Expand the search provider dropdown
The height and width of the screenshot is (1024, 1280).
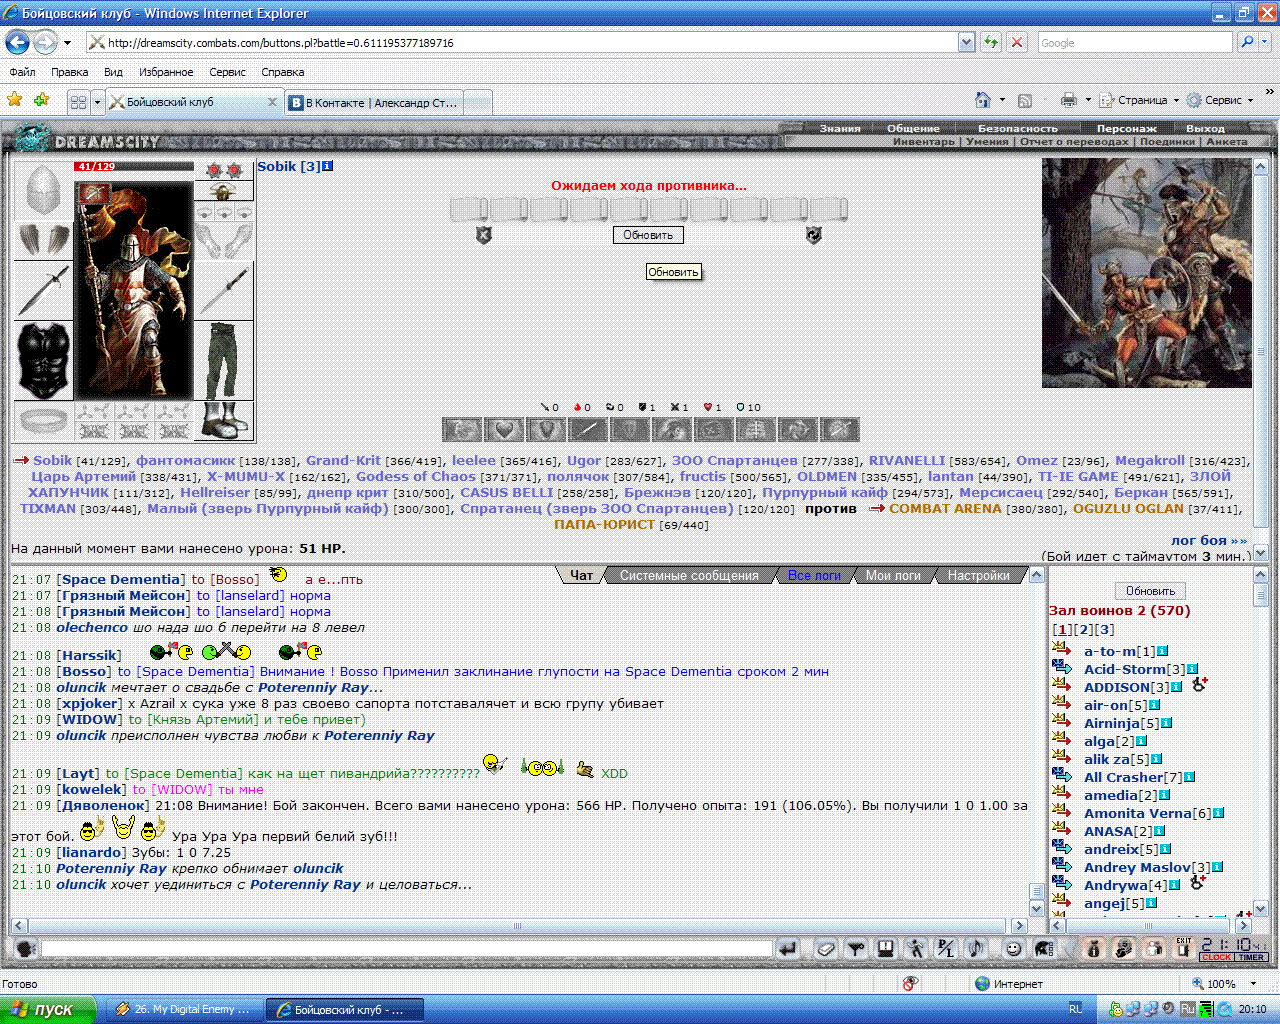pyautogui.click(x=1266, y=43)
